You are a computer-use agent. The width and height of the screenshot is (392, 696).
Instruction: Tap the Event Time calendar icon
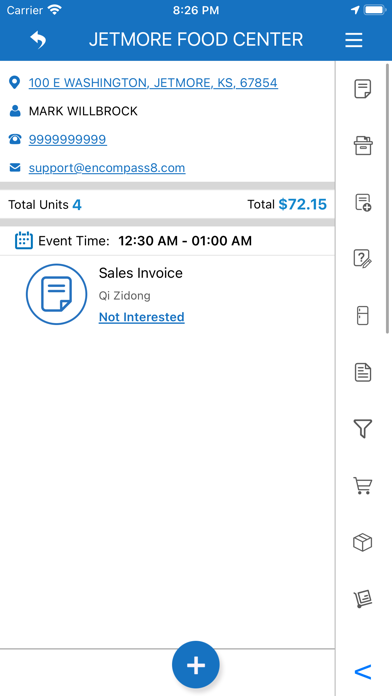click(24, 240)
